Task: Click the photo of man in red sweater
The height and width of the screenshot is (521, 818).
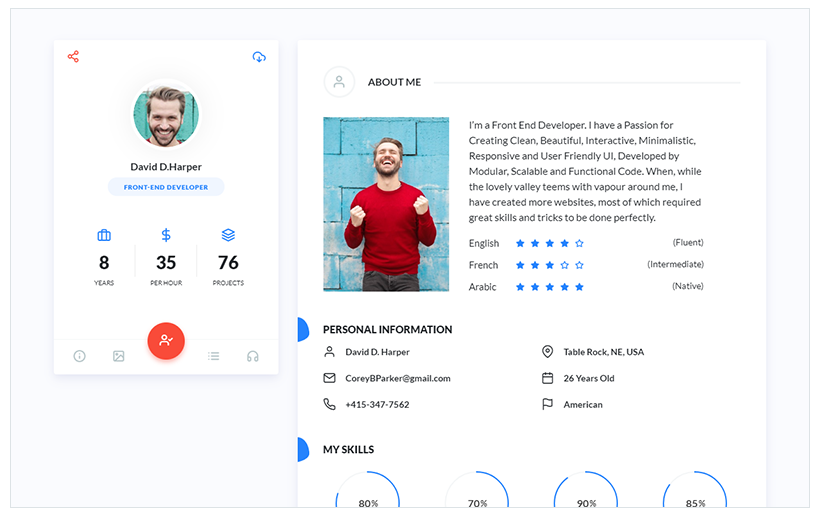Action: click(386, 204)
